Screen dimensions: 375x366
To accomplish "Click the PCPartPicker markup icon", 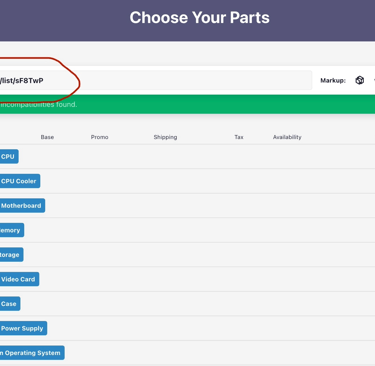I will point(359,80).
